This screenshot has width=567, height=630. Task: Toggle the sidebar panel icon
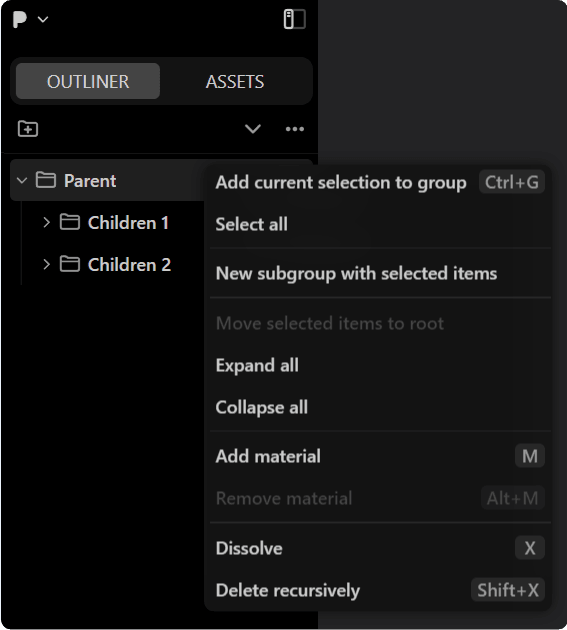click(295, 19)
